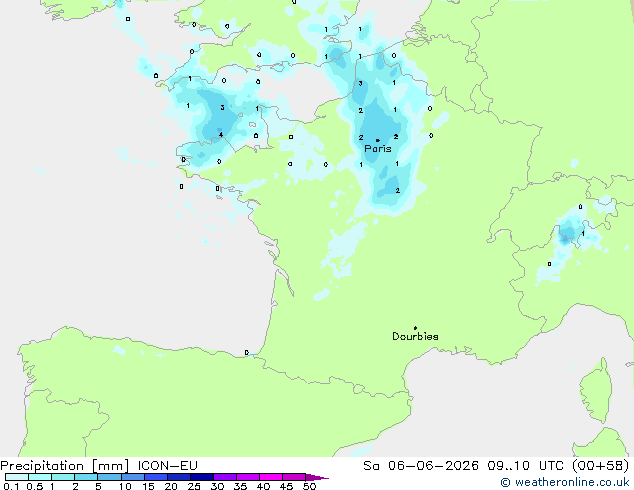Pick the 10 to 15 mm legend swatch
The height and width of the screenshot is (490, 634).
click(x=133, y=477)
